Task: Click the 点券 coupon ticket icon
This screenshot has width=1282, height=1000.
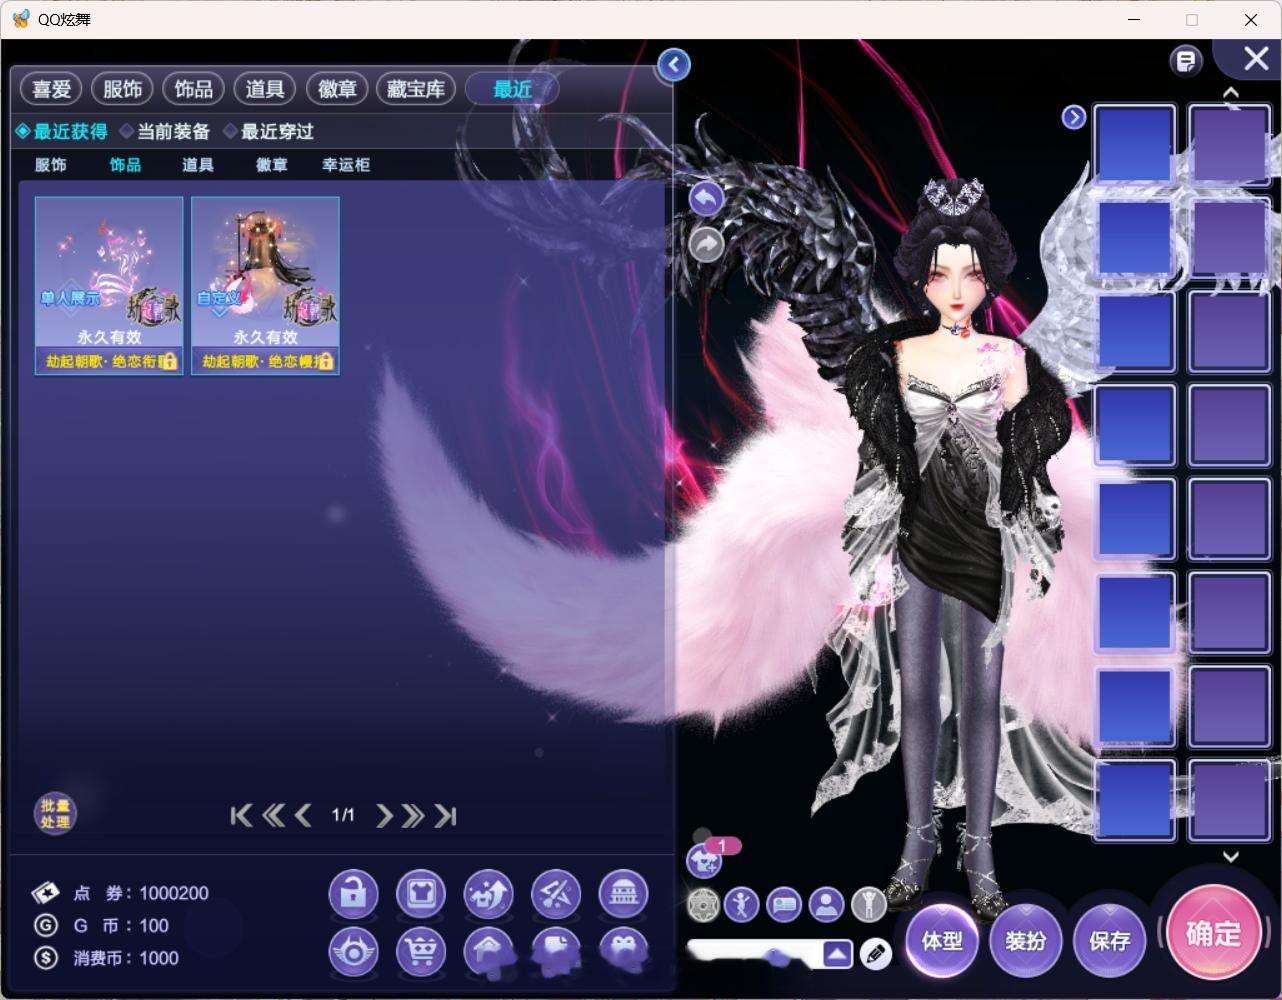Action: pyautogui.click(x=46, y=893)
